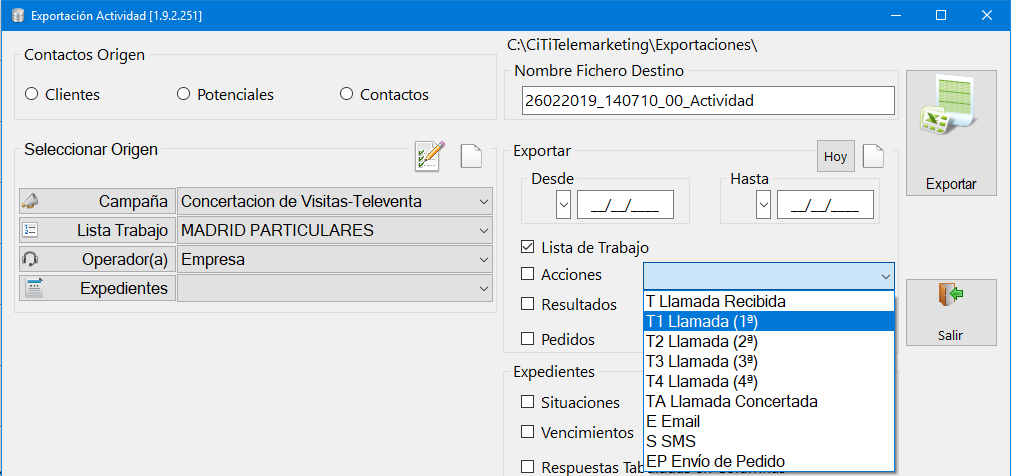Screen dimensions: 1011x476
Task: Select TA Llamada Concertada option
Action: click(769, 401)
